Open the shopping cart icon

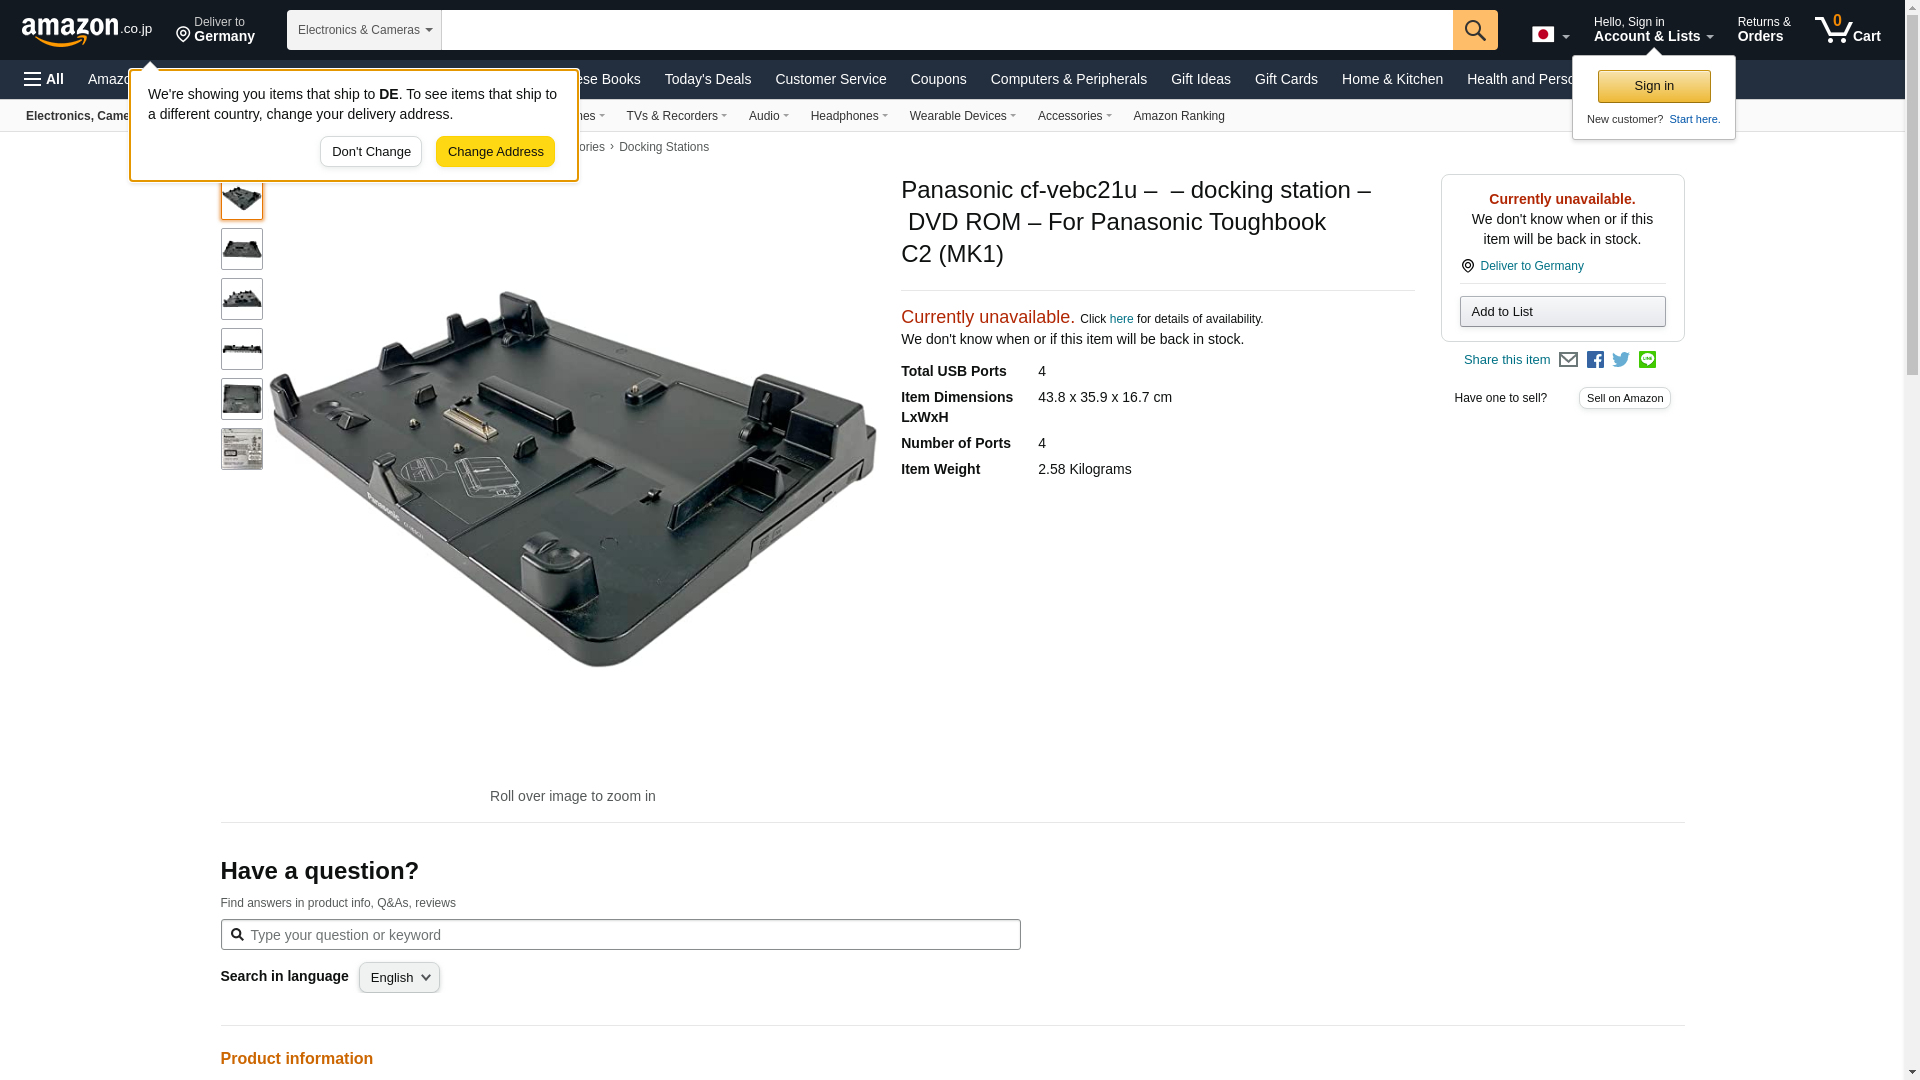click(x=1847, y=30)
